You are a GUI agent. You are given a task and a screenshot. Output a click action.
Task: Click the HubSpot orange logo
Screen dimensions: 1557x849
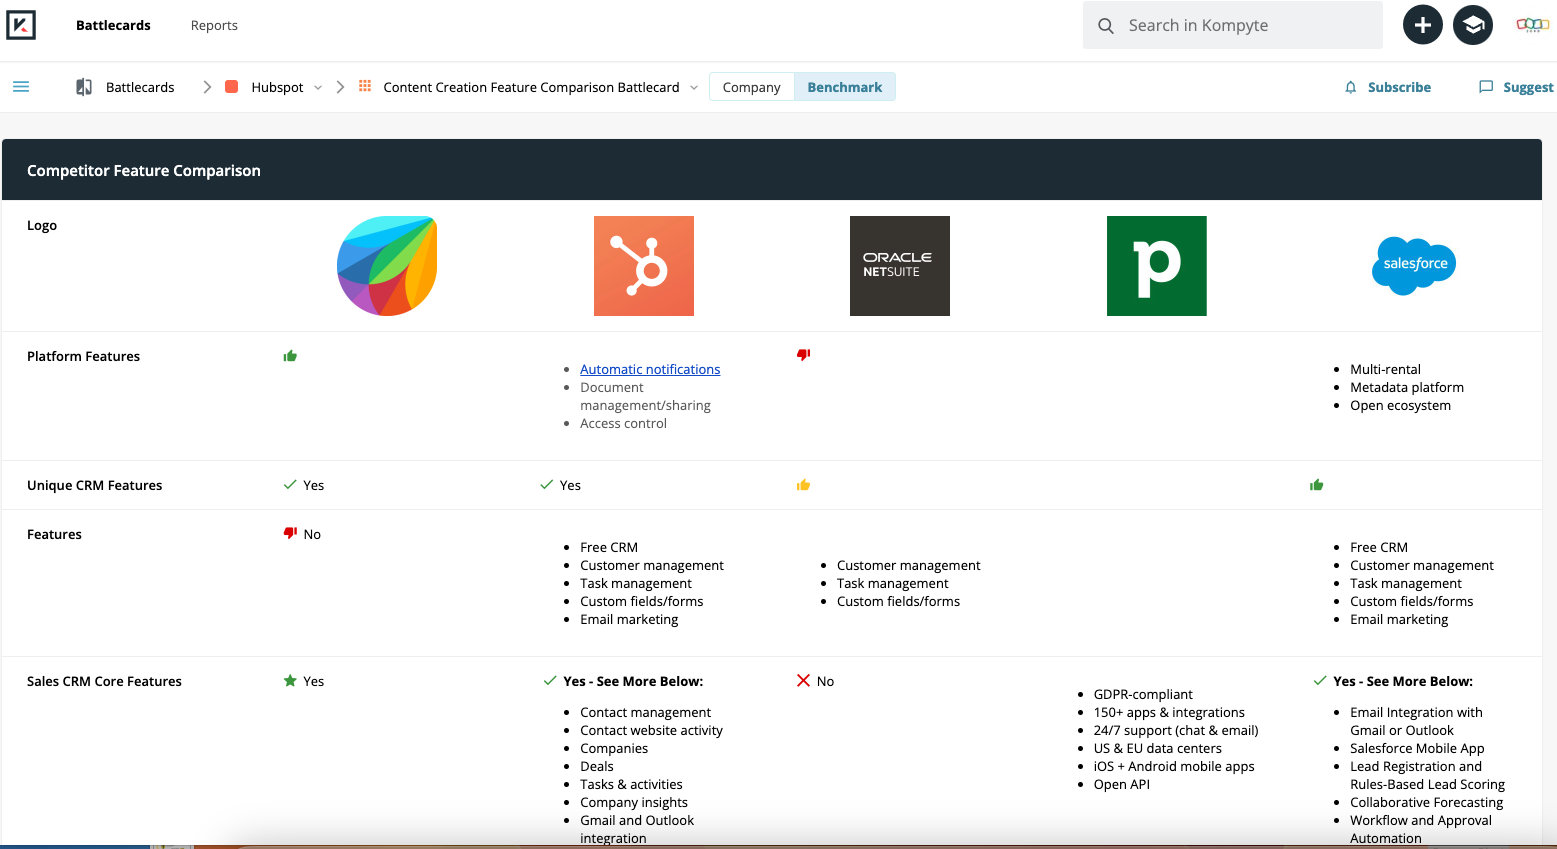coord(644,266)
